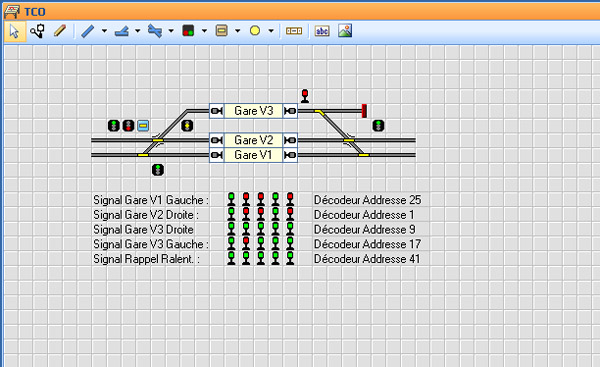Click the pencil edit tool
Viewport: 600px width, 367px height.
(x=60, y=31)
